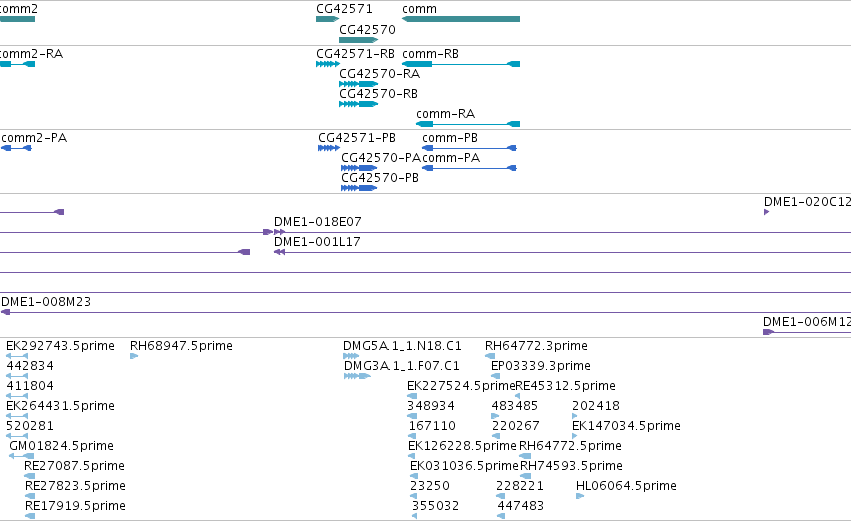Click the CG42570-PB protein label
The image size is (851, 521).
[x=380, y=178]
